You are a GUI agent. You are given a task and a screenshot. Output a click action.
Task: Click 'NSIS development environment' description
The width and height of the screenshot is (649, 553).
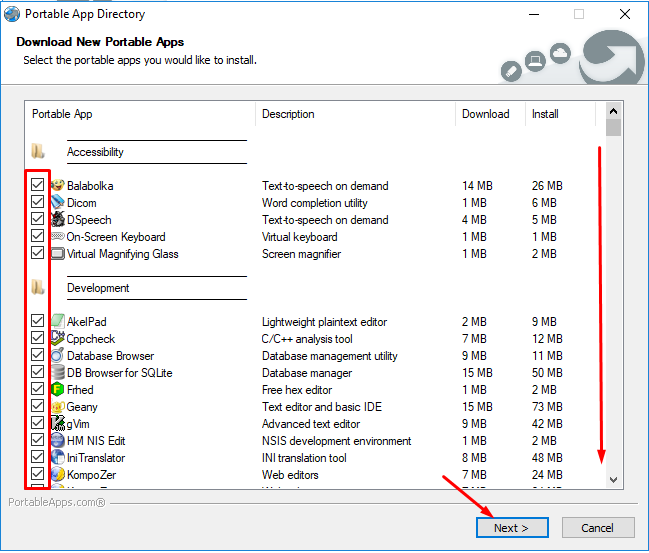point(337,441)
